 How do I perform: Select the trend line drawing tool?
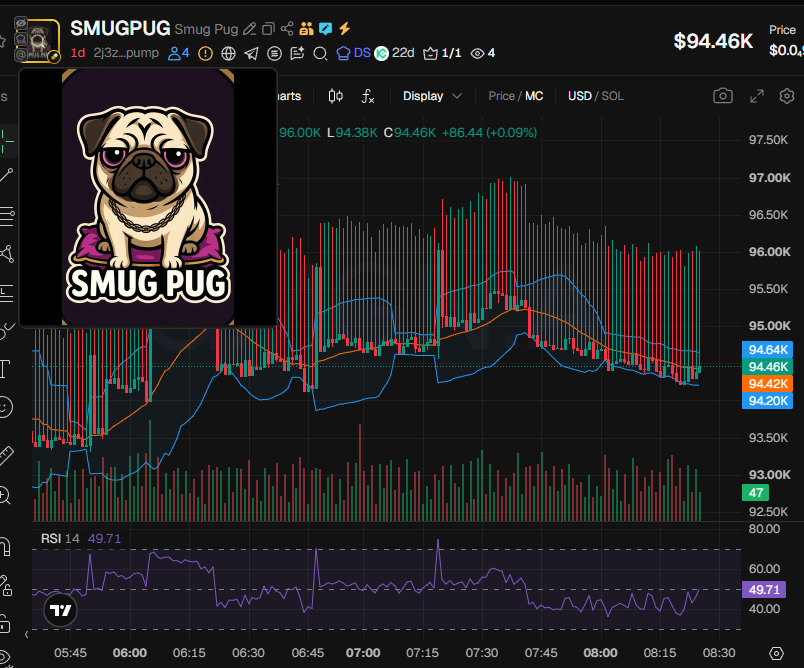pyautogui.click(x=7, y=175)
